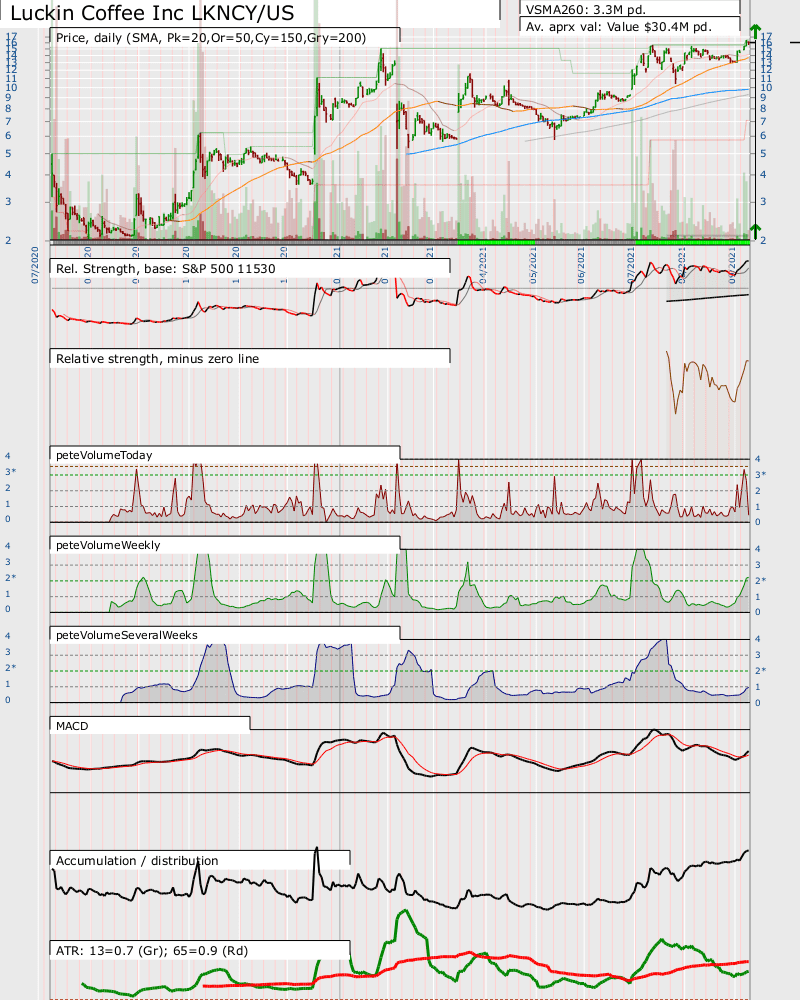The height and width of the screenshot is (1000, 800).
Task: Click the tallest peak of the green ATR line
Action: (x=404, y=912)
